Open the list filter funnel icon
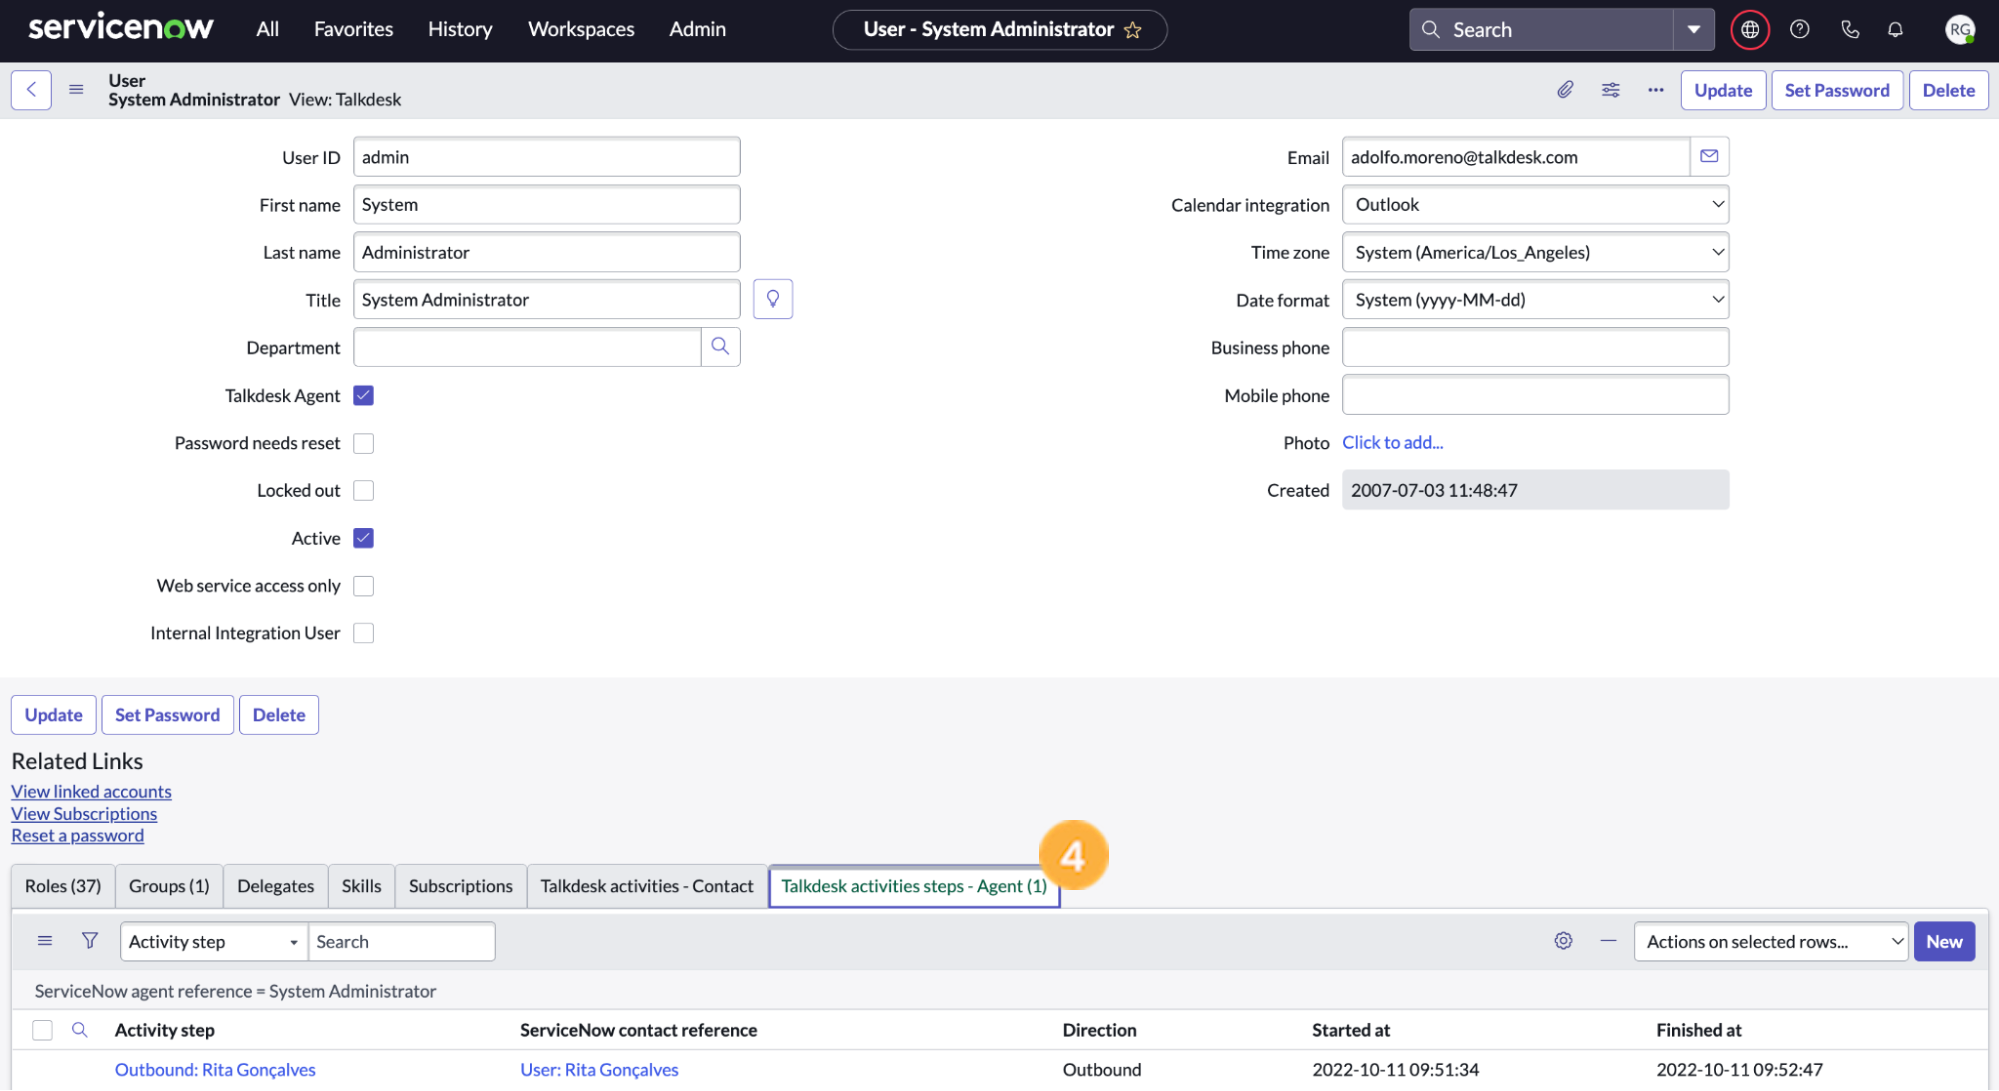Screen dimensions: 1999x1091 pos(89,940)
